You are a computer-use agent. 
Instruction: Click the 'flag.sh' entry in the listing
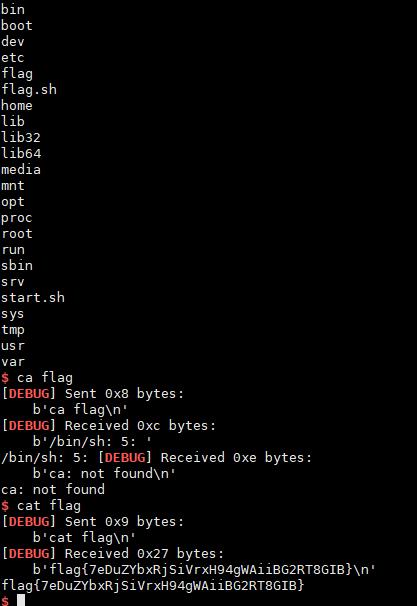click(29, 90)
